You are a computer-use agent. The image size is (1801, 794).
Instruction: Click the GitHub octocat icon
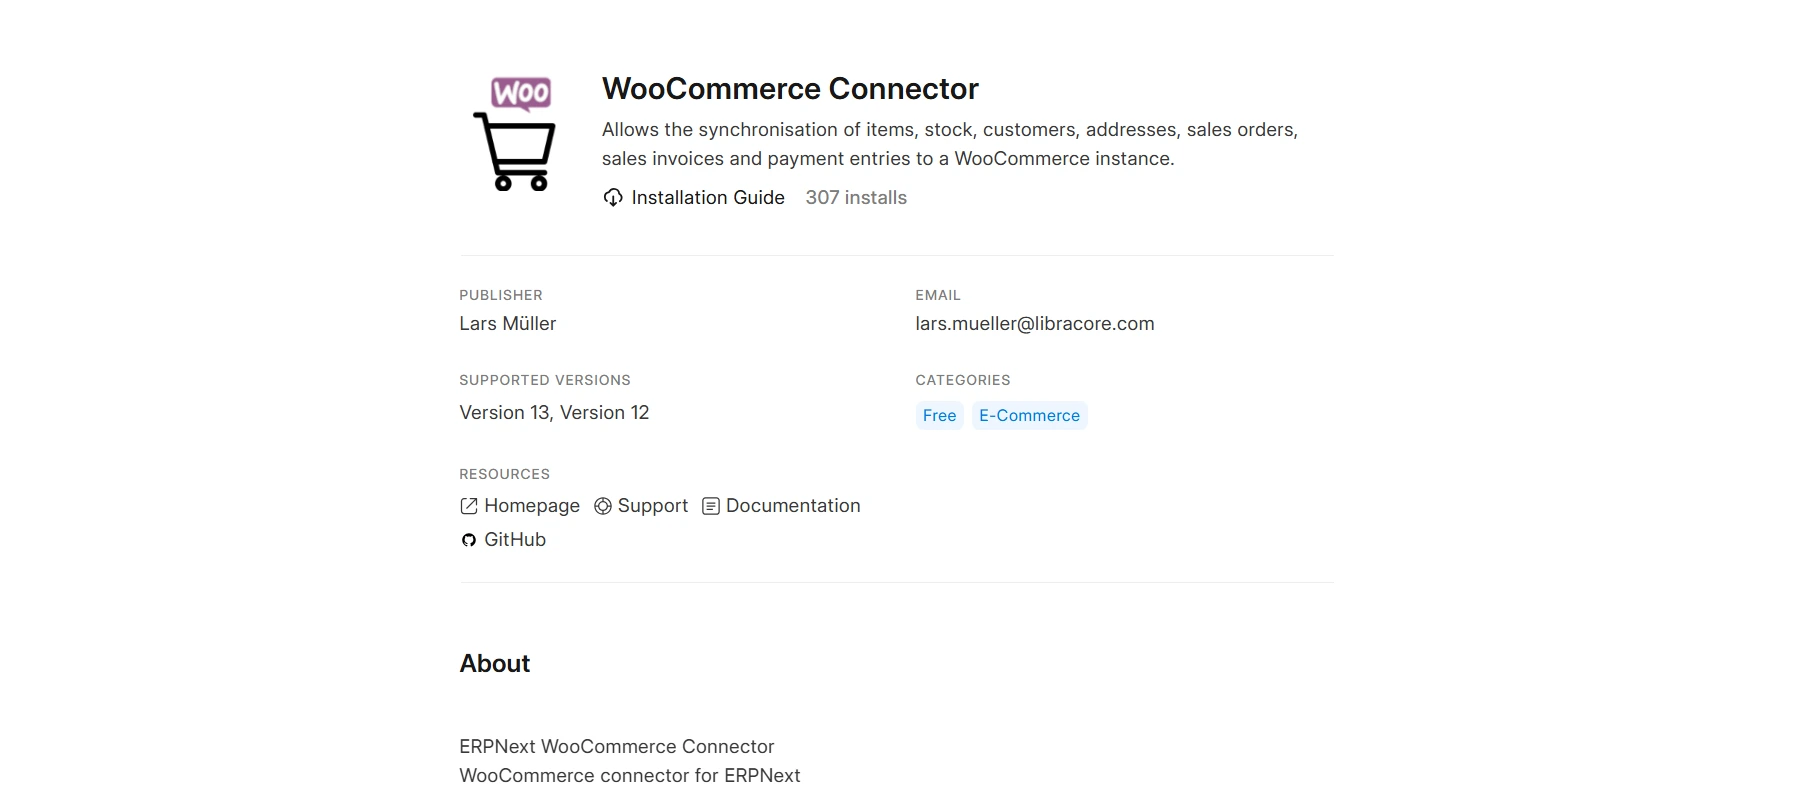coord(468,540)
